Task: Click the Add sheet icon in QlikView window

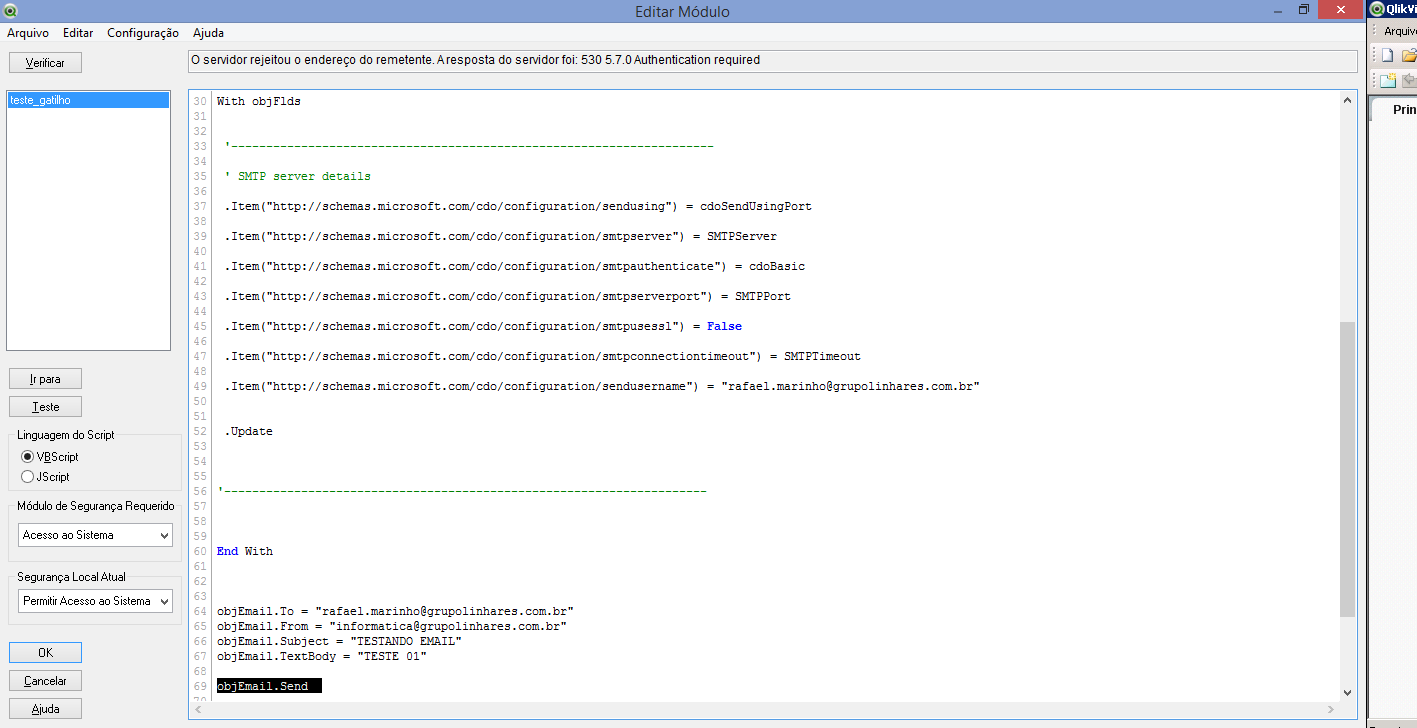Action: tap(1388, 81)
